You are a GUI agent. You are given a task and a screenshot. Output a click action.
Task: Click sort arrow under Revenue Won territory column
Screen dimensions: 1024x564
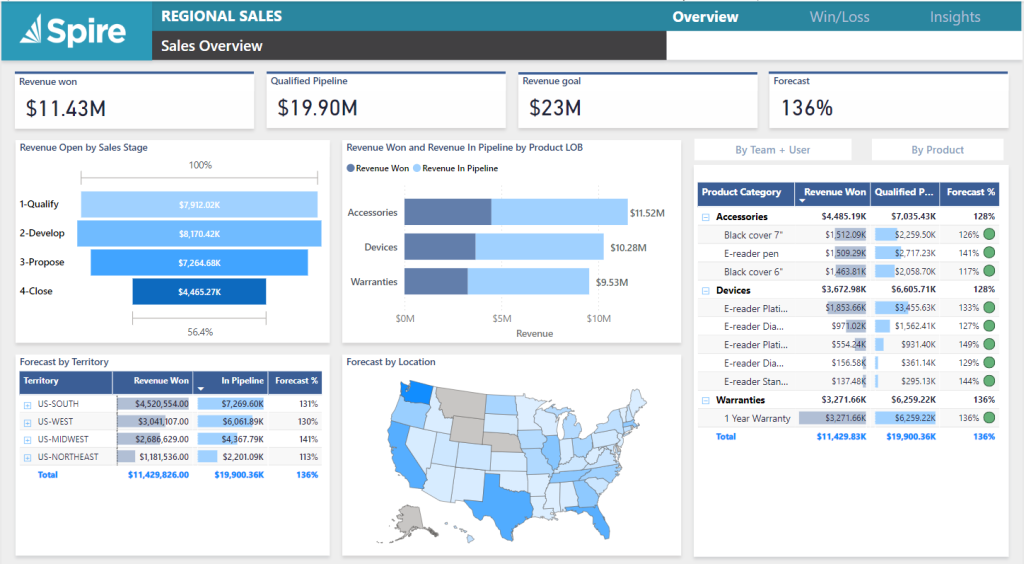pyautogui.click(x=201, y=389)
